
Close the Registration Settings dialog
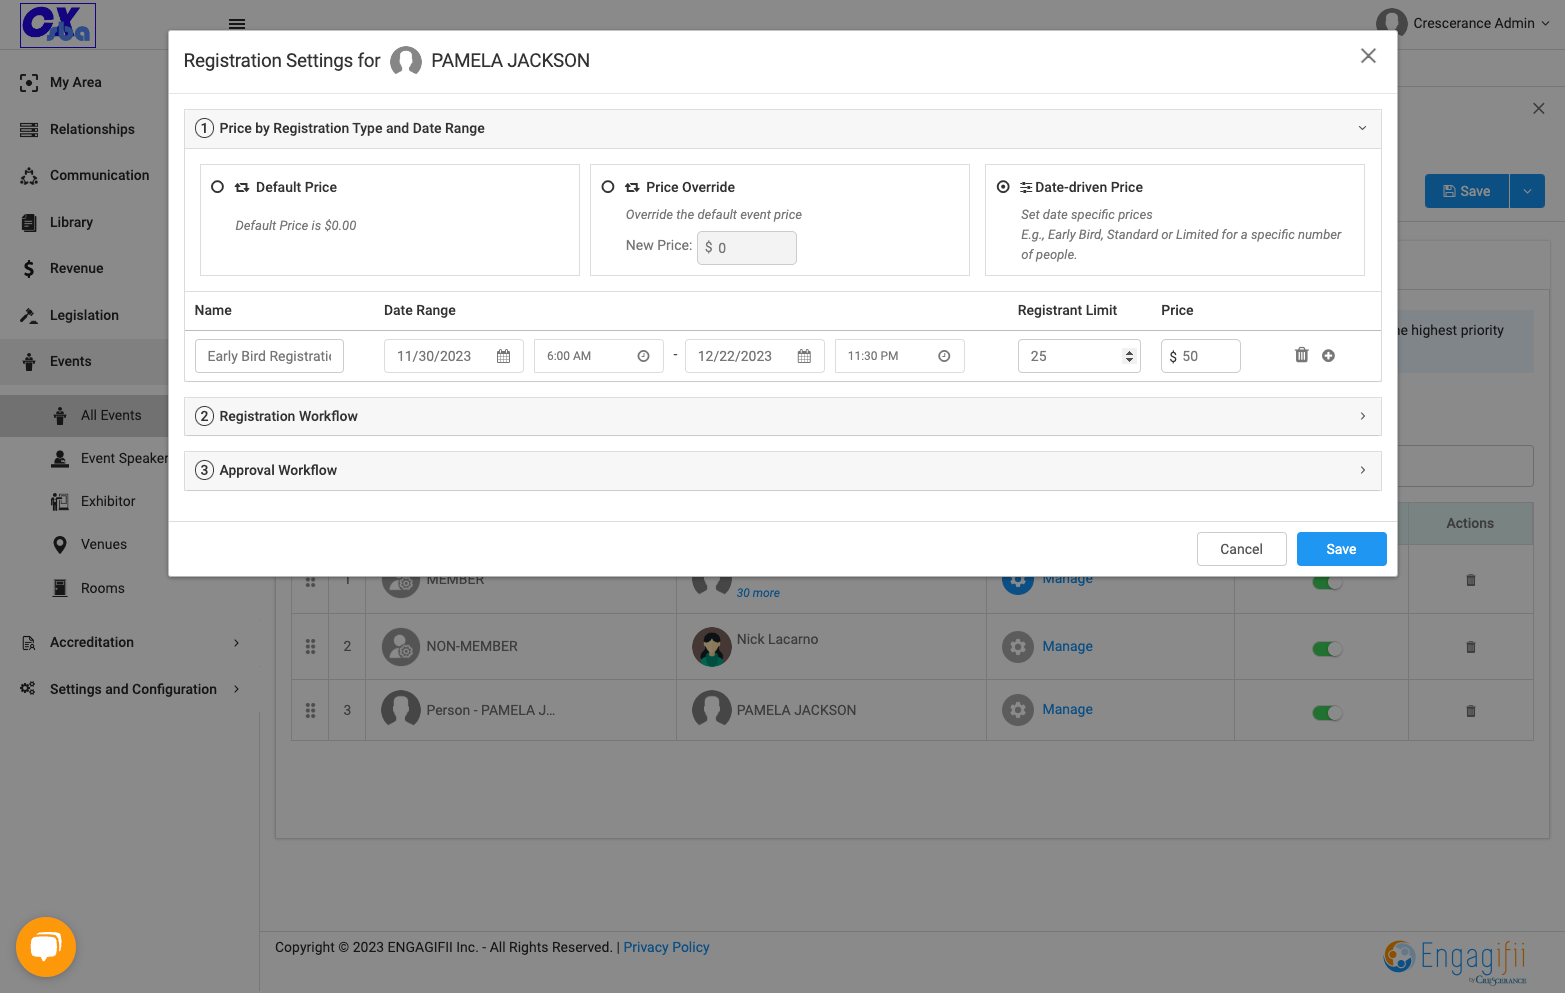pyautogui.click(x=1368, y=56)
